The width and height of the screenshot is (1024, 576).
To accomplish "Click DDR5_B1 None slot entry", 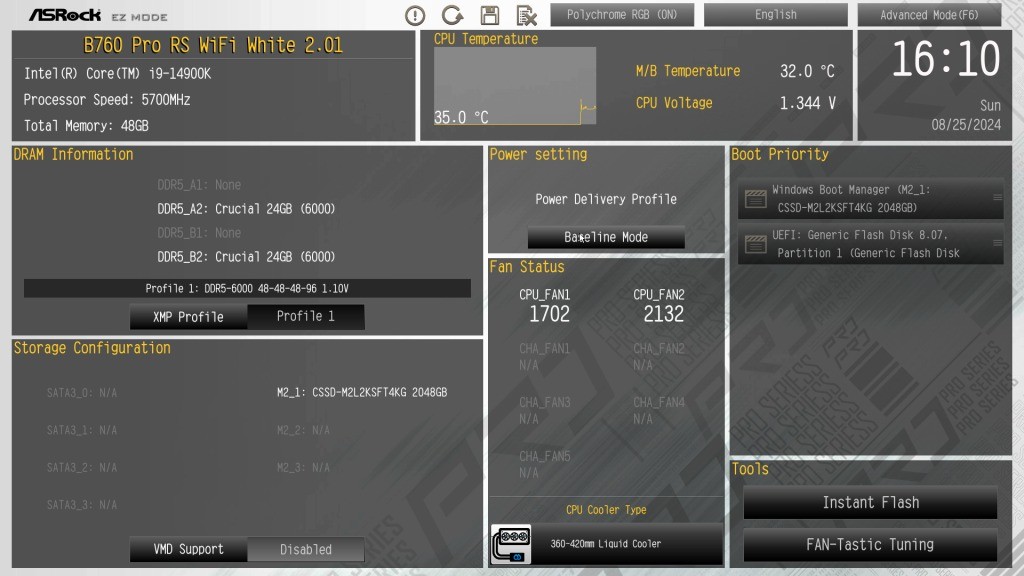I will [199, 232].
